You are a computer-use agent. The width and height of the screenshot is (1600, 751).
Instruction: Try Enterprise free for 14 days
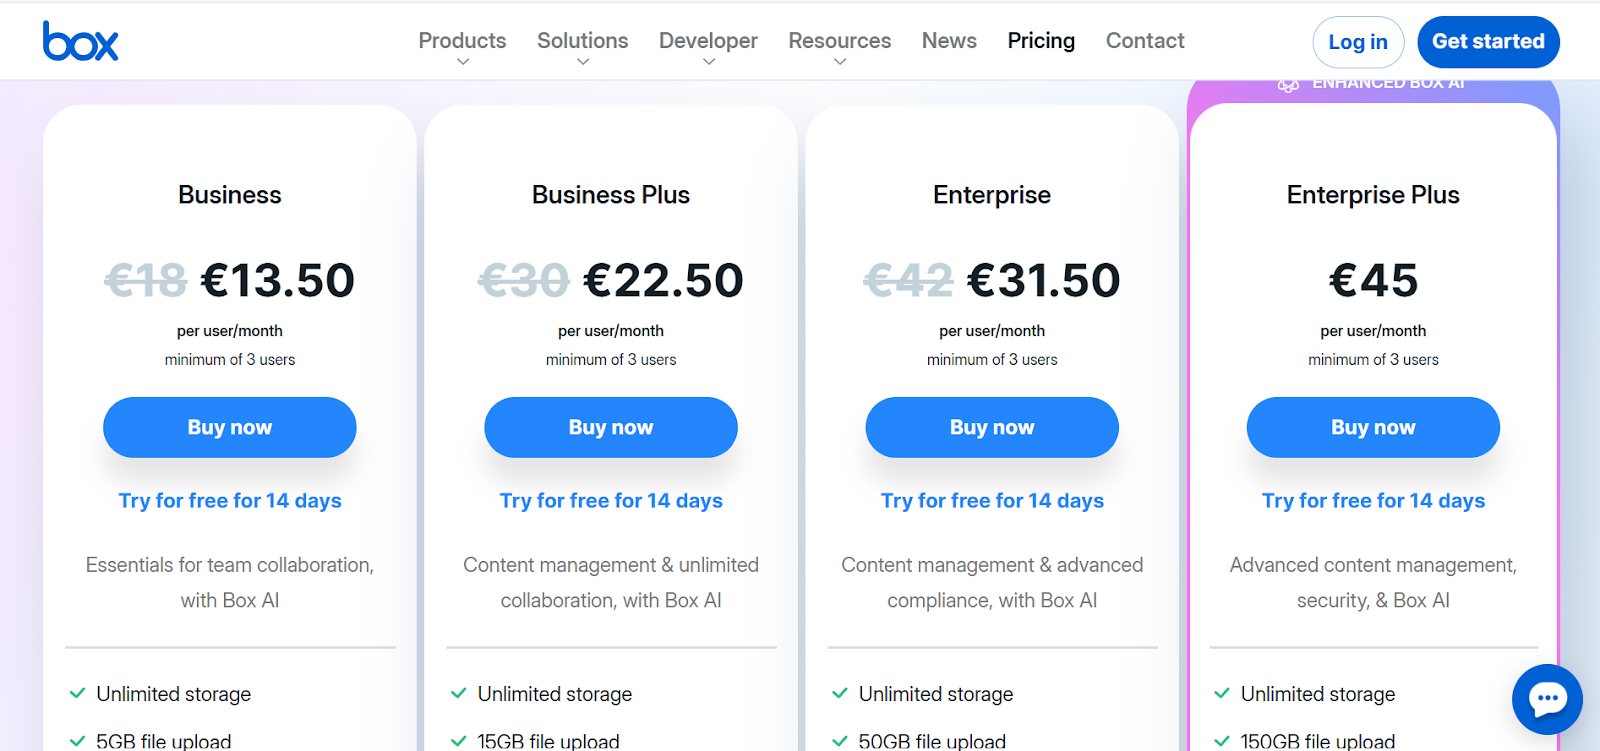[991, 500]
